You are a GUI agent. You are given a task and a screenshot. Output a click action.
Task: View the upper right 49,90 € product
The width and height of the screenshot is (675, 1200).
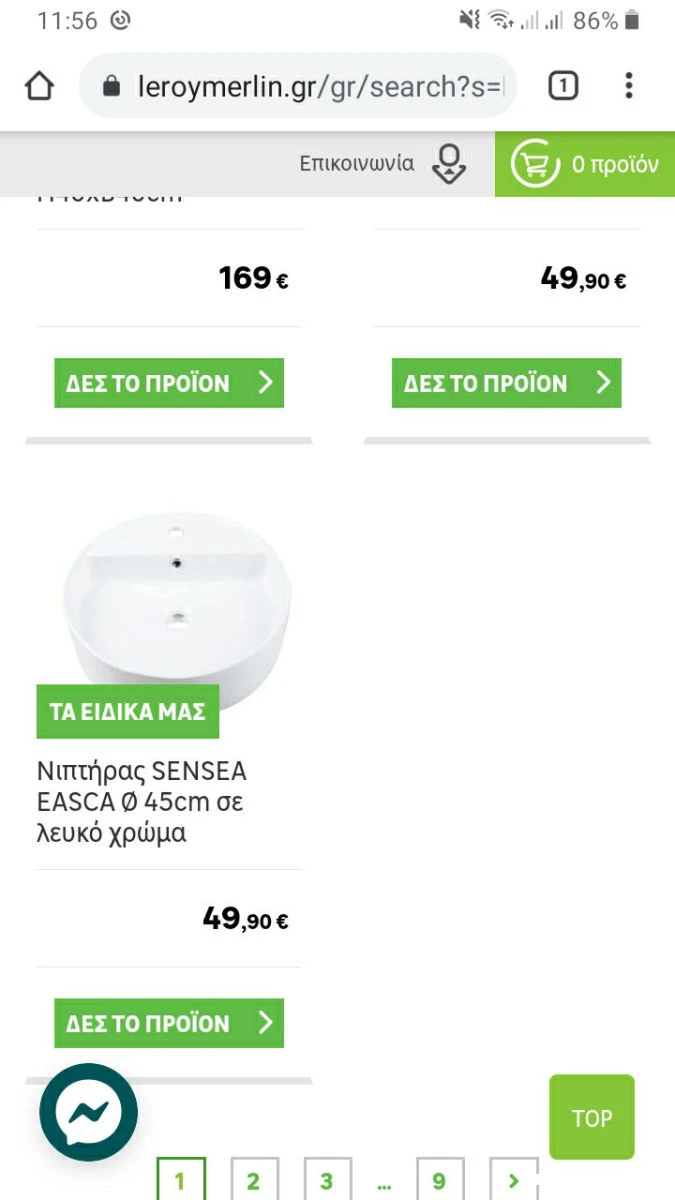pos(506,384)
